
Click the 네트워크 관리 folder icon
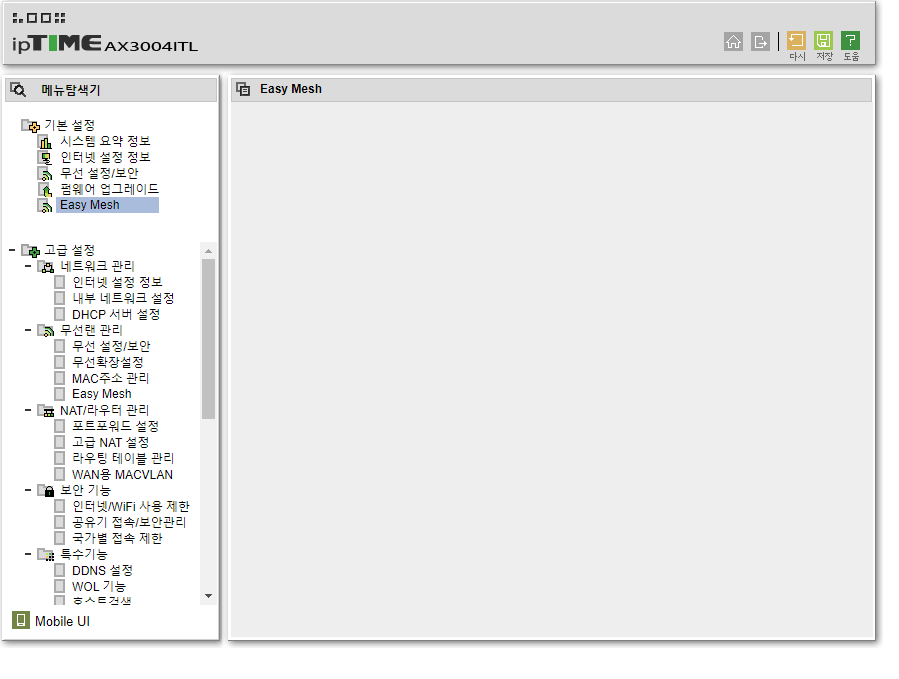point(46,267)
